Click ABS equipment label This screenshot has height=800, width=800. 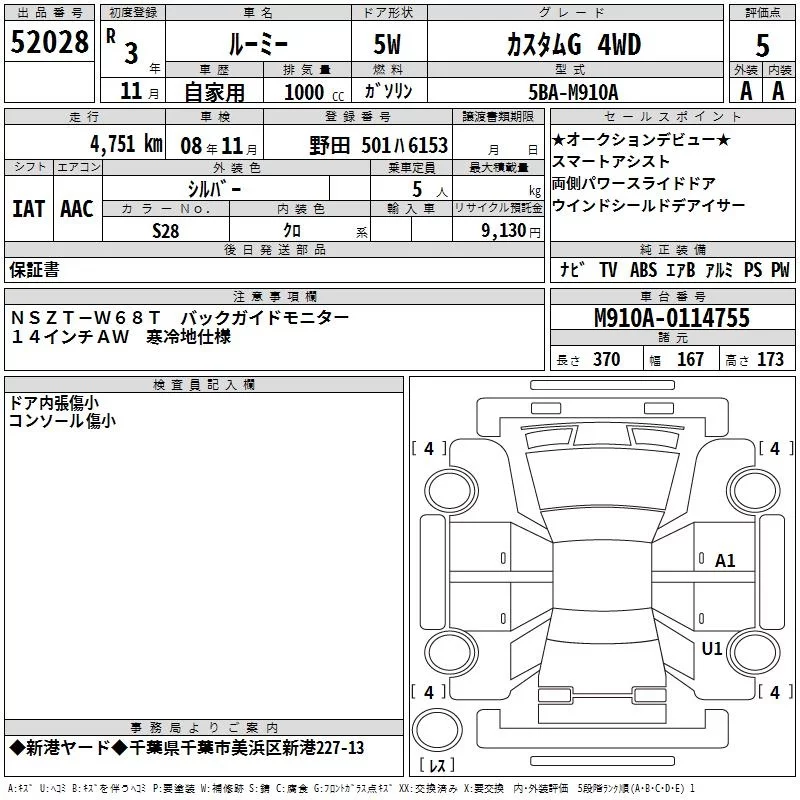pos(643,269)
